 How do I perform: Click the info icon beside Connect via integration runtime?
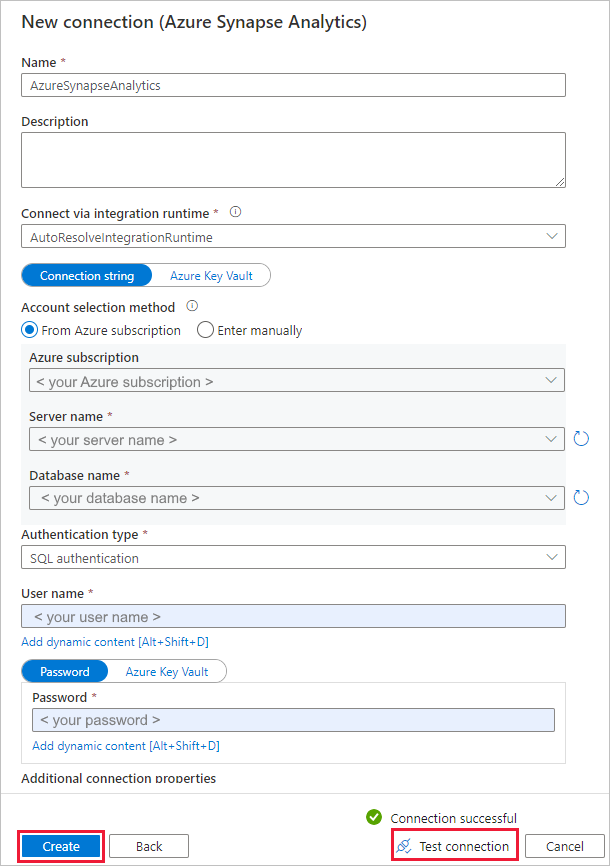tap(236, 212)
